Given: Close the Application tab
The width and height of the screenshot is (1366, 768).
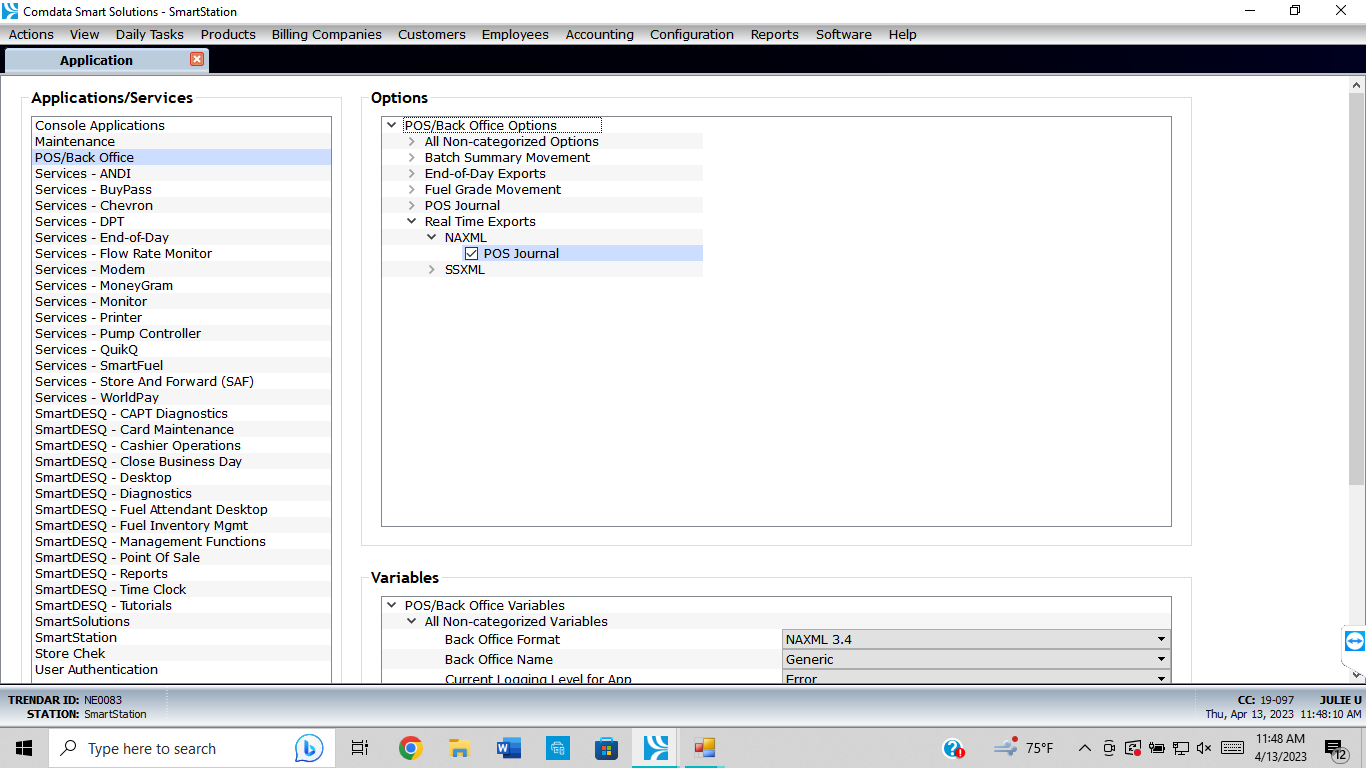Looking at the screenshot, I should (197, 60).
